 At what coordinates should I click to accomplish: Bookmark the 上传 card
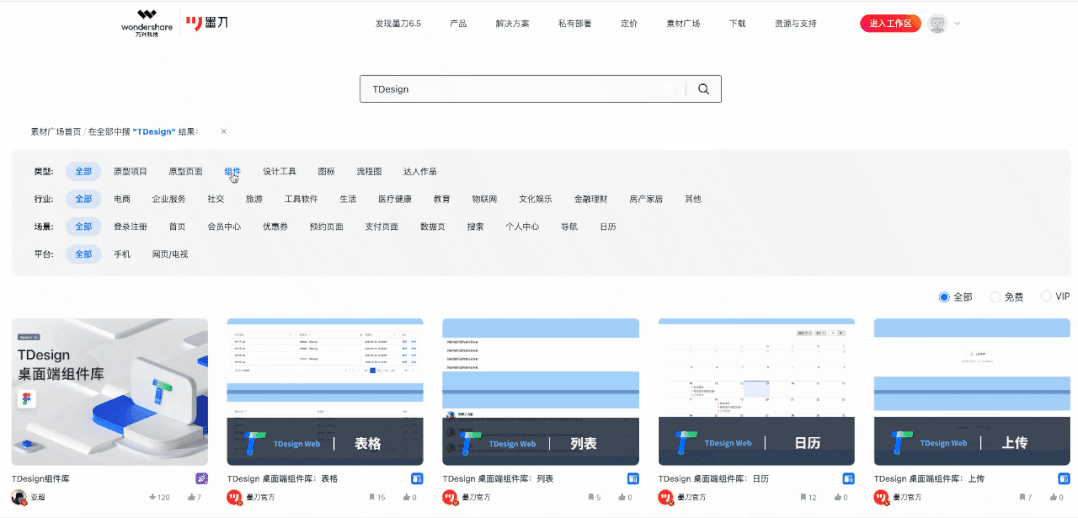(x=1023, y=497)
